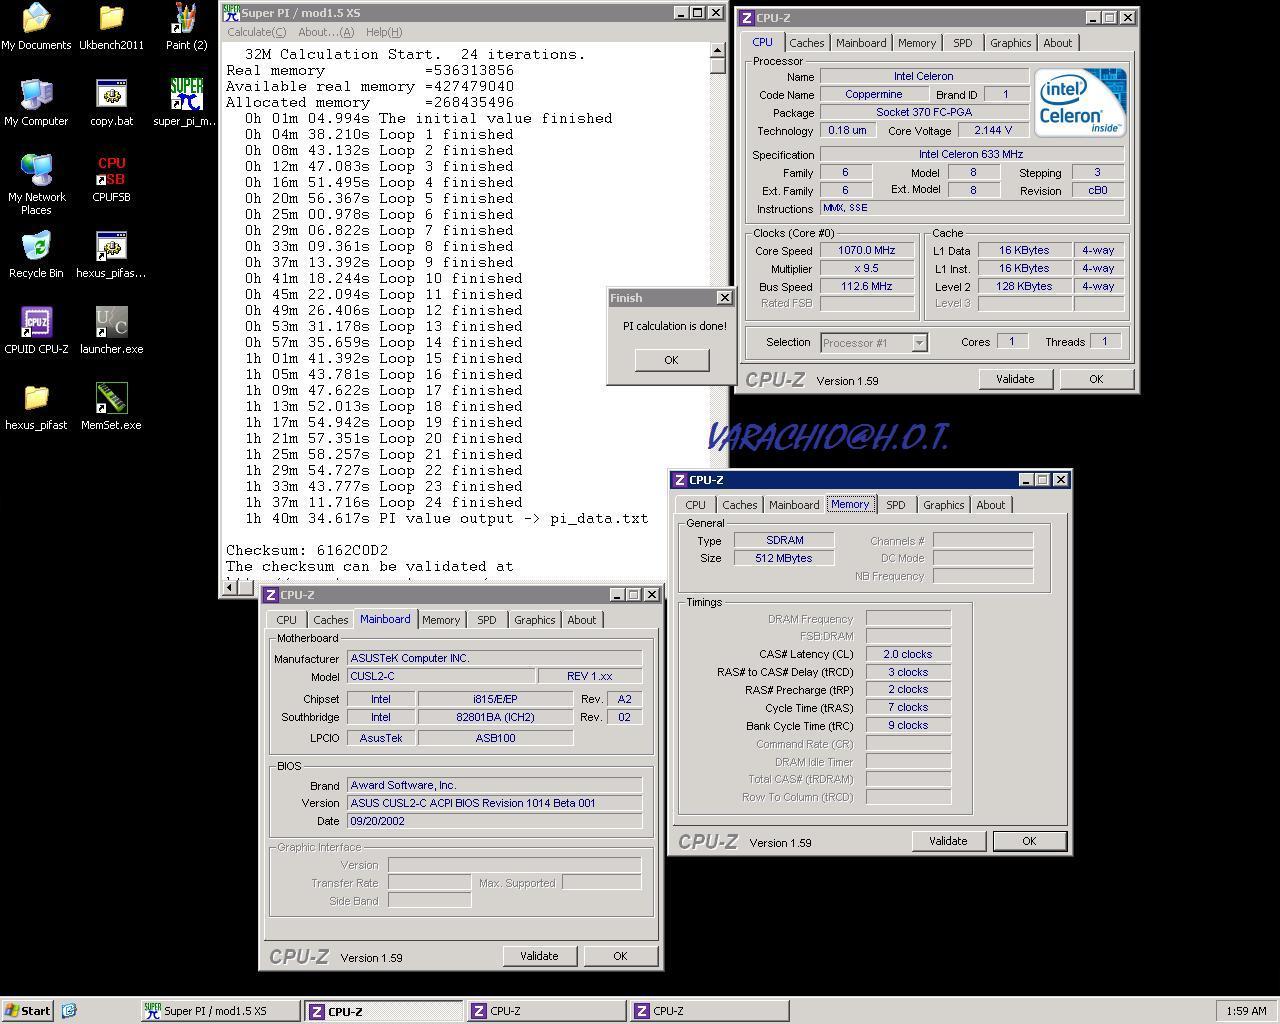The width and height of the screenshot is (1280, 1024).
Task: Select MemSet.exe desktop icon
Action: tap(111, 407)
